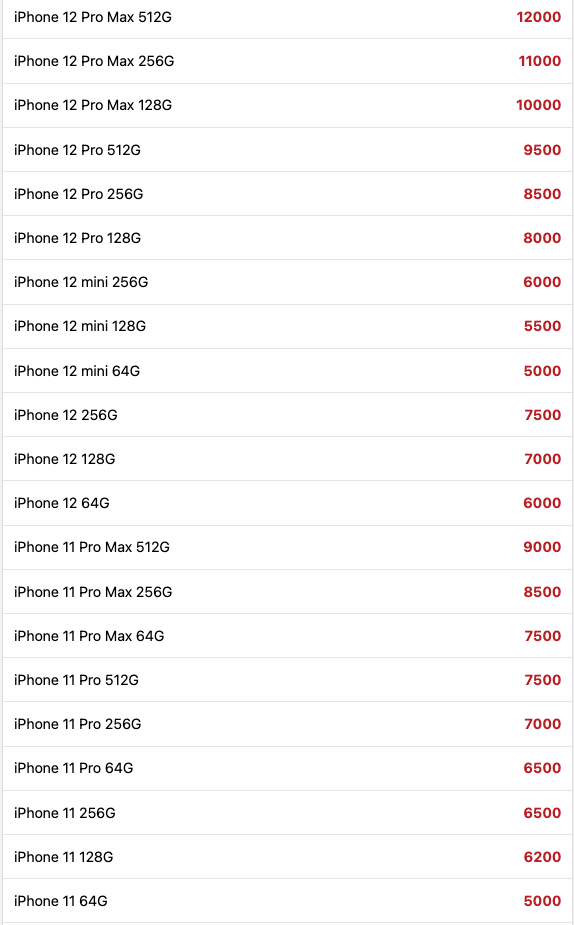Choose the iPhone 12 Pro 128G listing
This screenshot has height=925, width=574.
[287, 238]
